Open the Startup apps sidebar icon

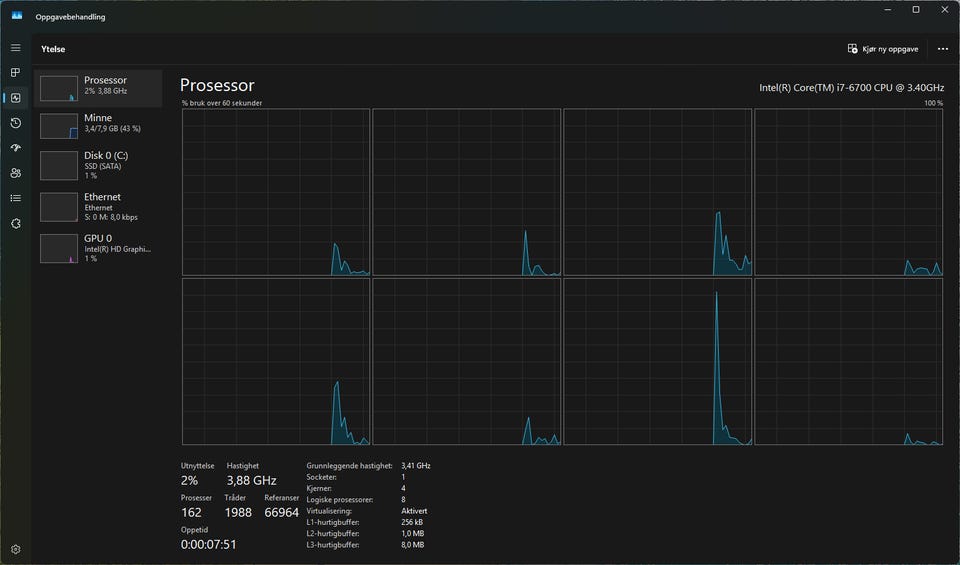pos(15,148)
